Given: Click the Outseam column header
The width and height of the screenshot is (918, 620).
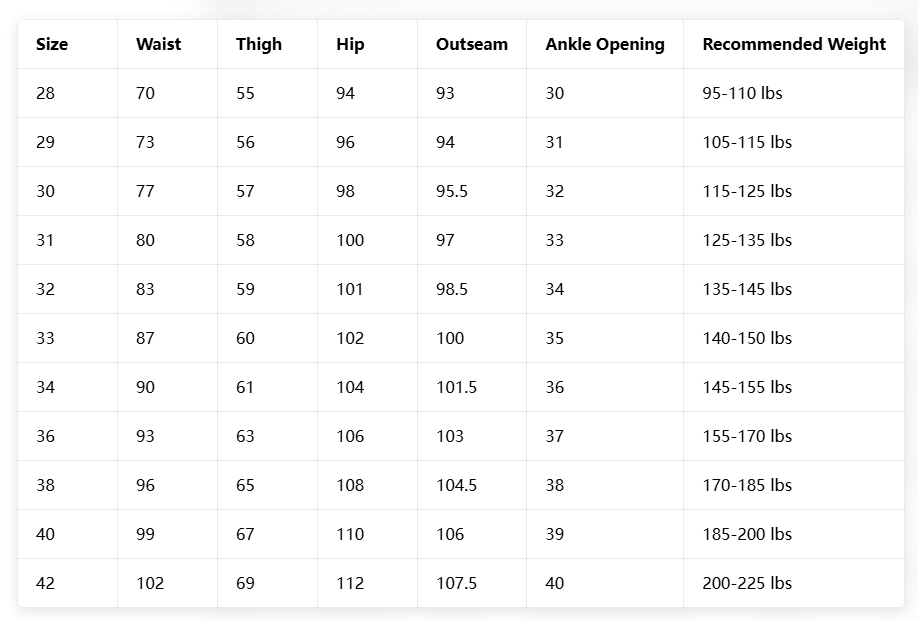Looking at the screenshot, I should [x=471, y=44].
